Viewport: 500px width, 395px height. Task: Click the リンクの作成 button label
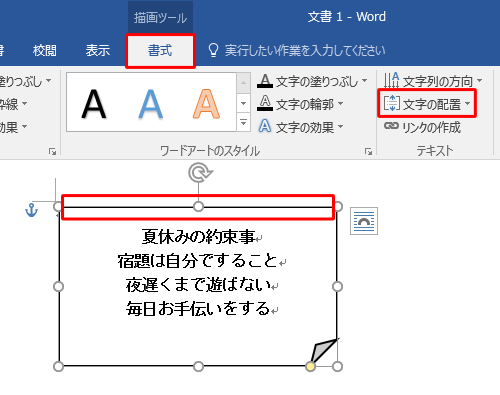point(432,127)
